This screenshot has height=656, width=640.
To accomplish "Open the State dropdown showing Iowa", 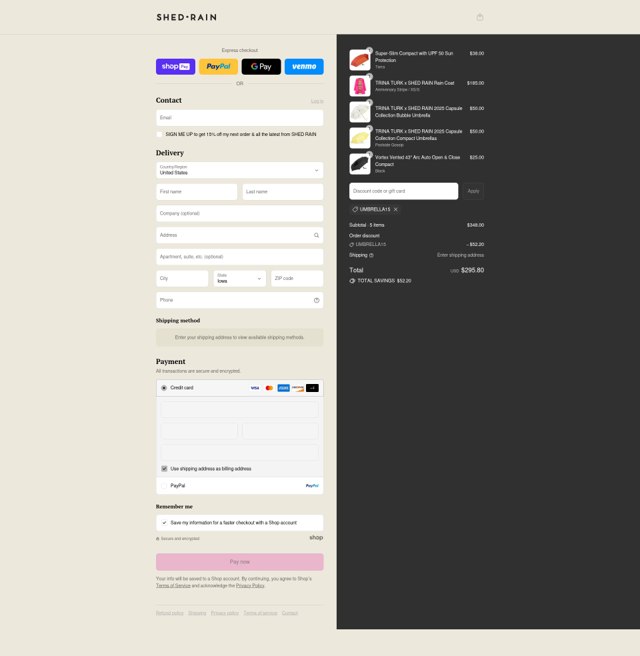I will pyautogui.click(x=240, y=279).
